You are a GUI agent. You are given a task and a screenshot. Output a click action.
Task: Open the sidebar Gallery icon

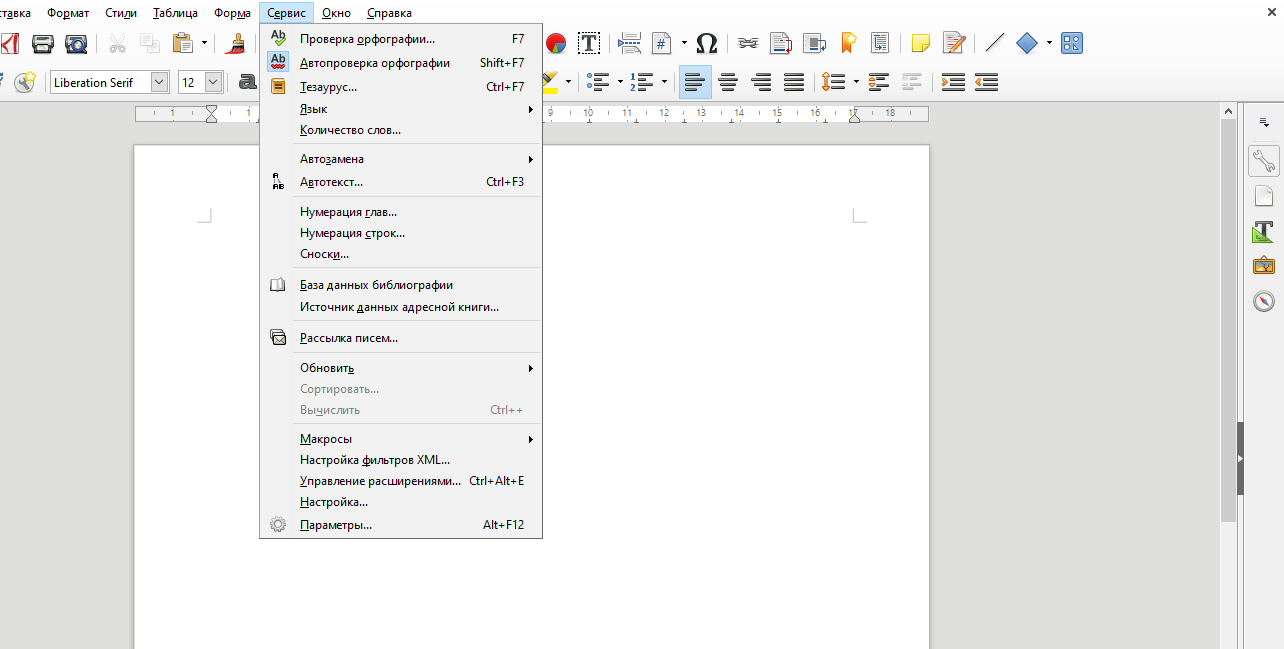pos(1264,266)
